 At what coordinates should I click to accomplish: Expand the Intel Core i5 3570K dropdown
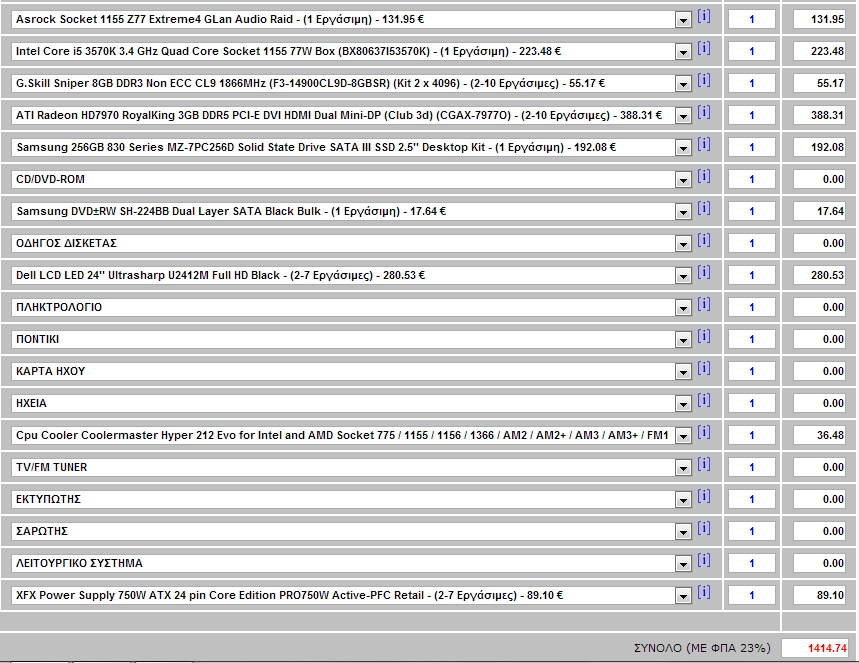(683, 52)
